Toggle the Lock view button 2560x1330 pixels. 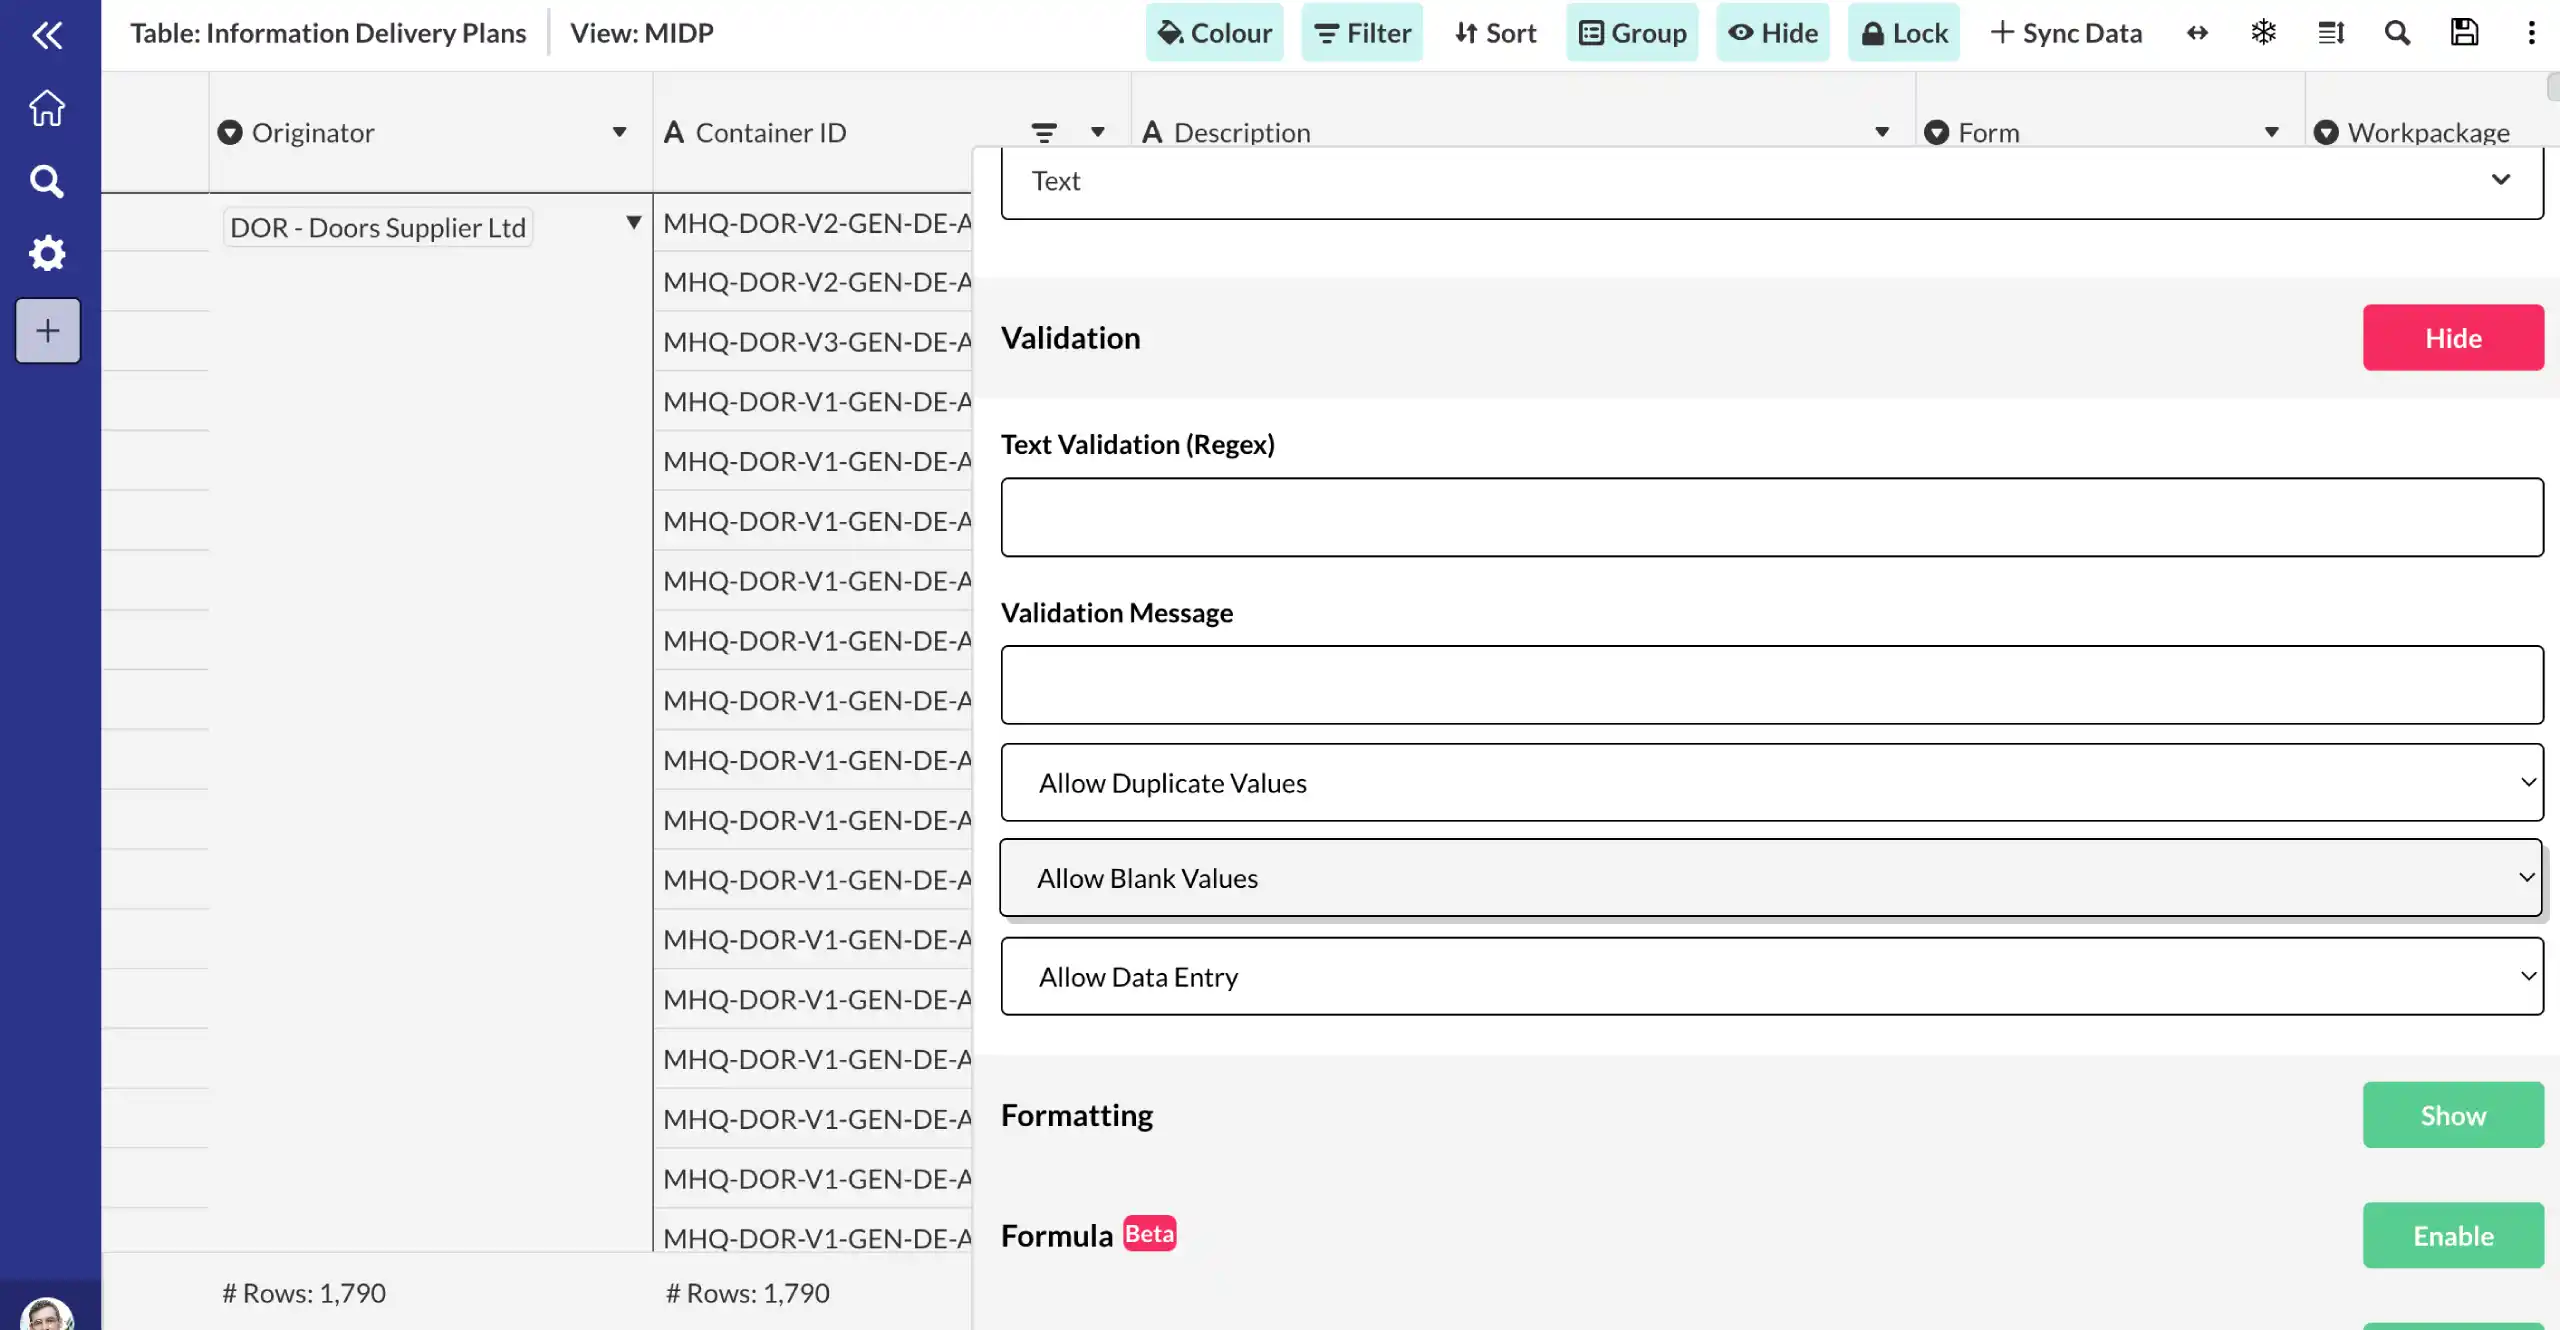pos(1903,33)
